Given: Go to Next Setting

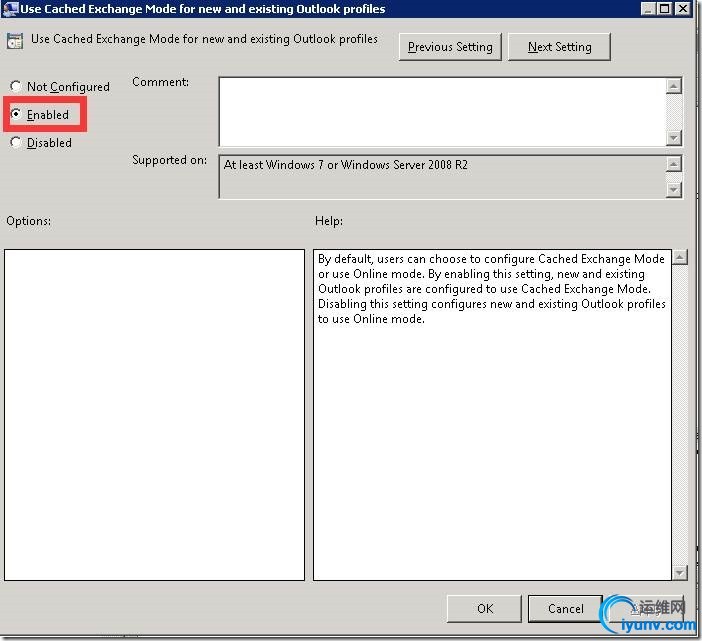Looking at the screenshot, I should [559, 47].
